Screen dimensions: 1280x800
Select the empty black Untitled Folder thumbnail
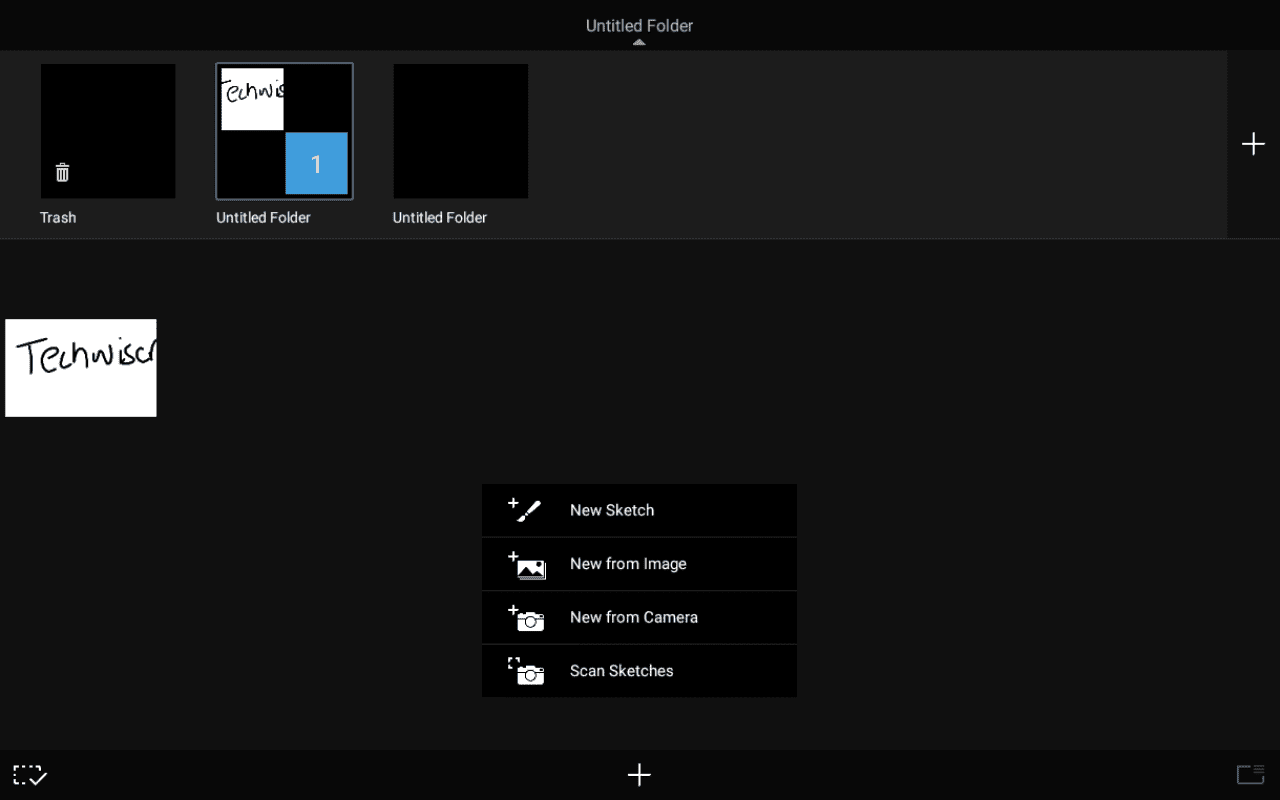point(460,131)
